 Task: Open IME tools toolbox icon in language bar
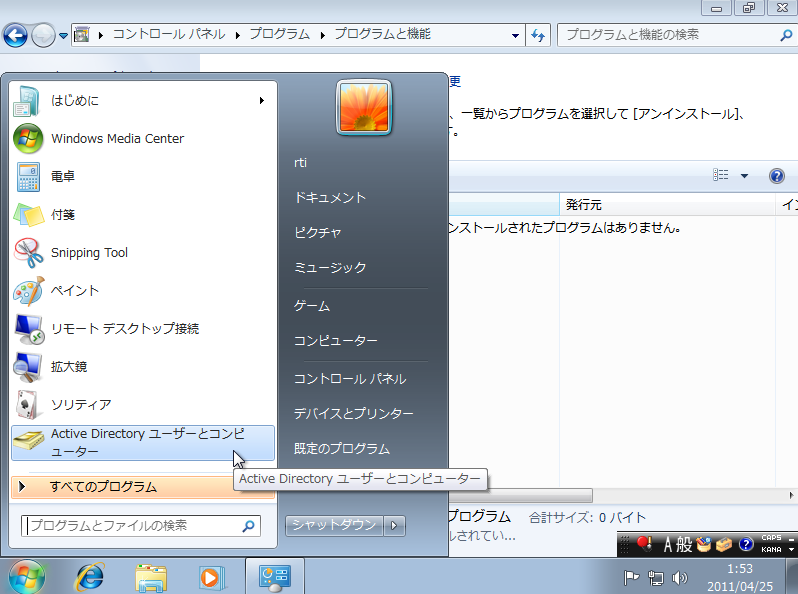tap(724, 545)
